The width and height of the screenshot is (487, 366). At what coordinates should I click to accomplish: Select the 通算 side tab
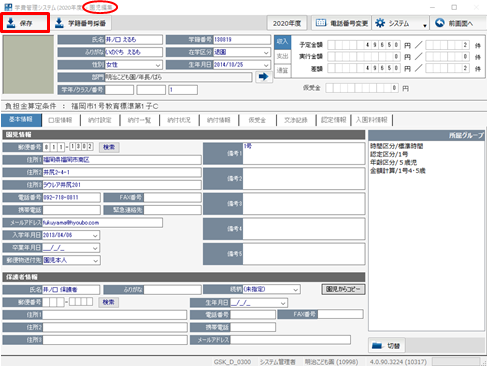[282, 71]
